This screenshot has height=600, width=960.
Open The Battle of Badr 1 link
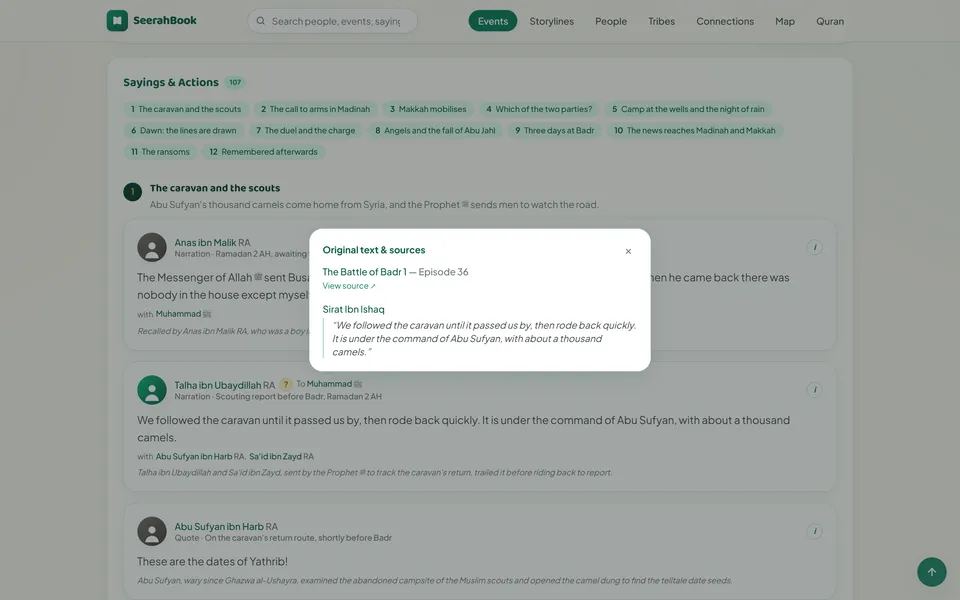pyautogui.click(x=364, y=272)
